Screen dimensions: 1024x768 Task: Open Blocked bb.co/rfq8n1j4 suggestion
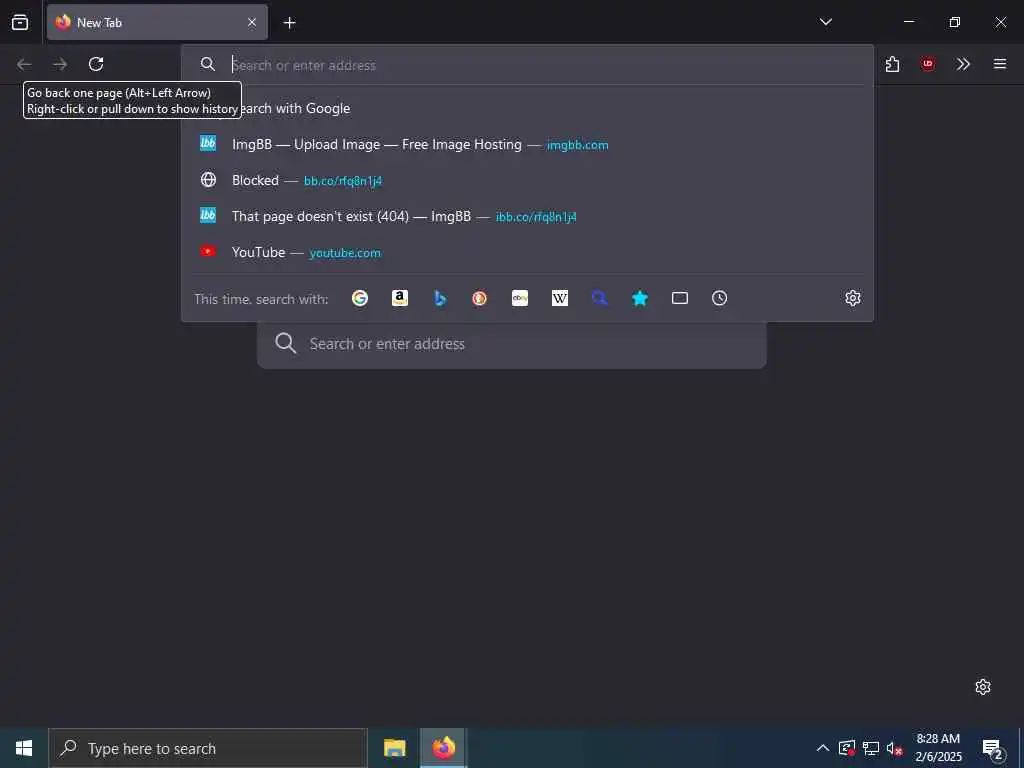[x=527, y=180]
